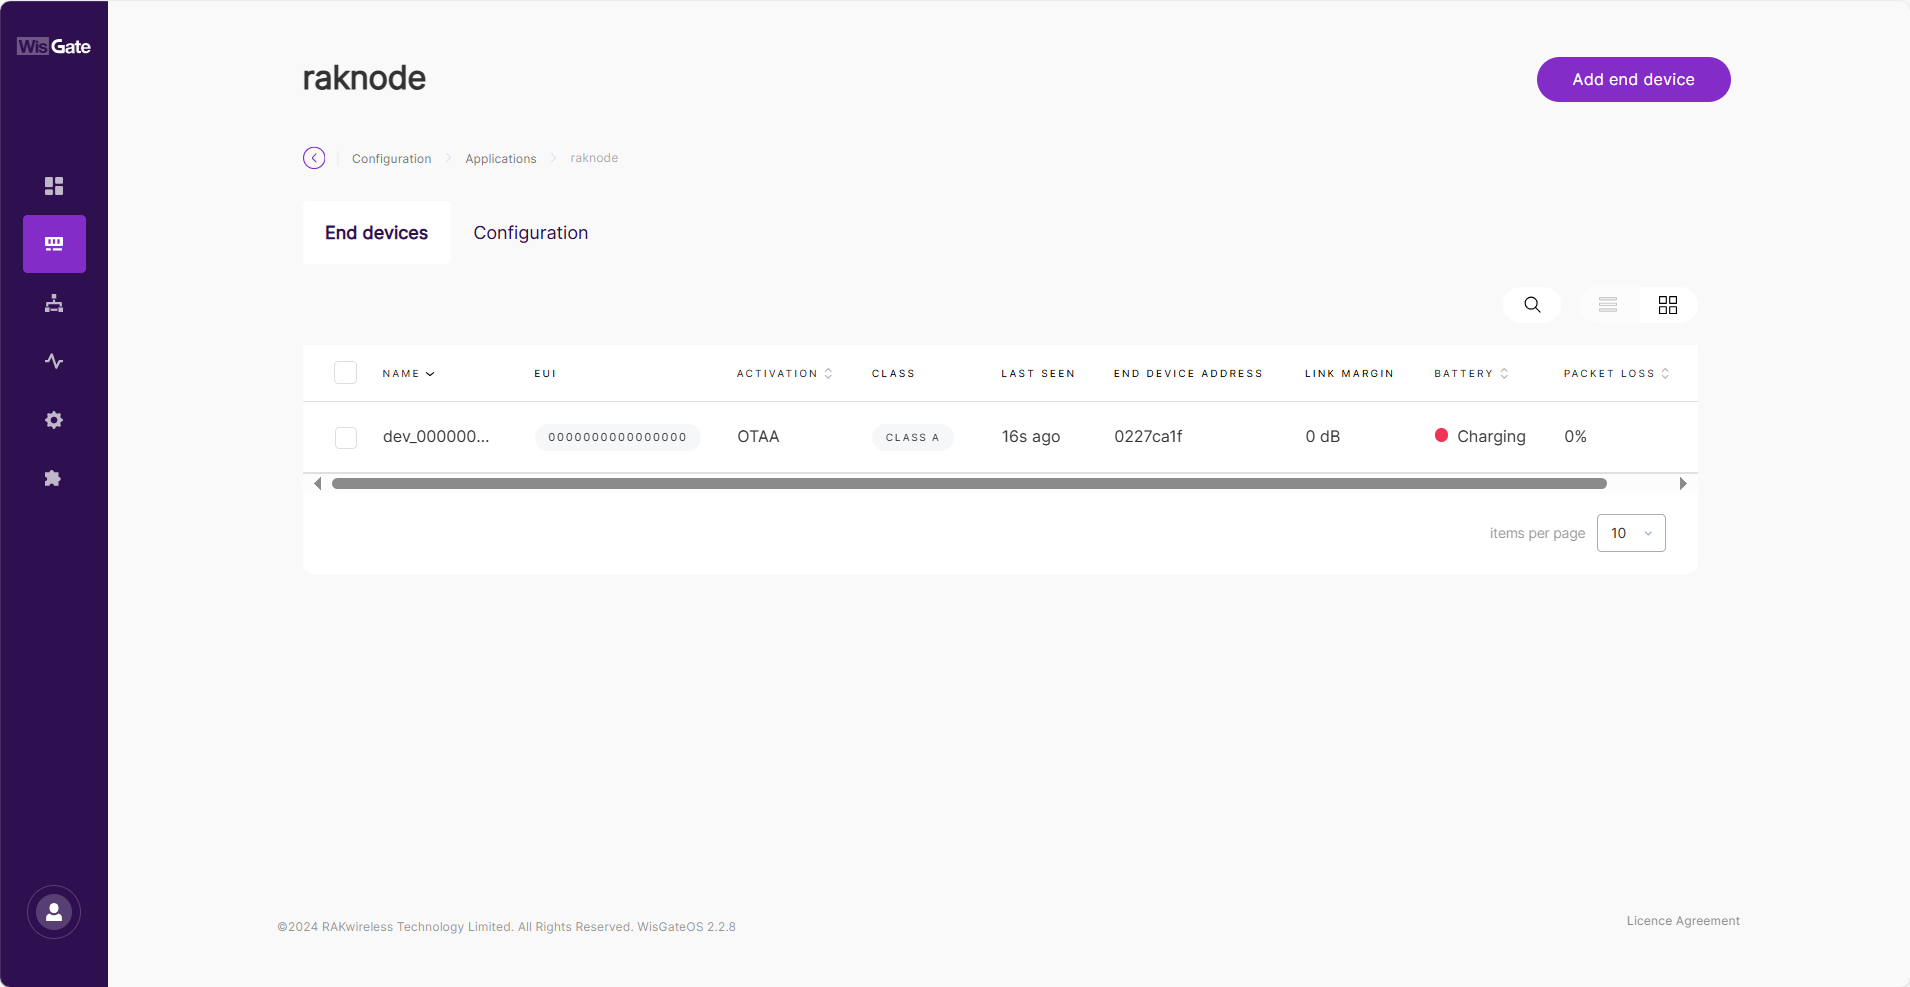Open device dev_000000... name
1910x987 pixels.
tap(436, 436)
